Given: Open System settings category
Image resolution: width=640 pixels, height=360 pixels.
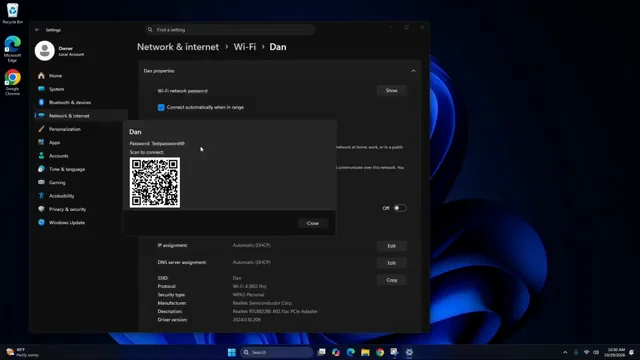Looking at the screenshot, I should tap(56, 89).
